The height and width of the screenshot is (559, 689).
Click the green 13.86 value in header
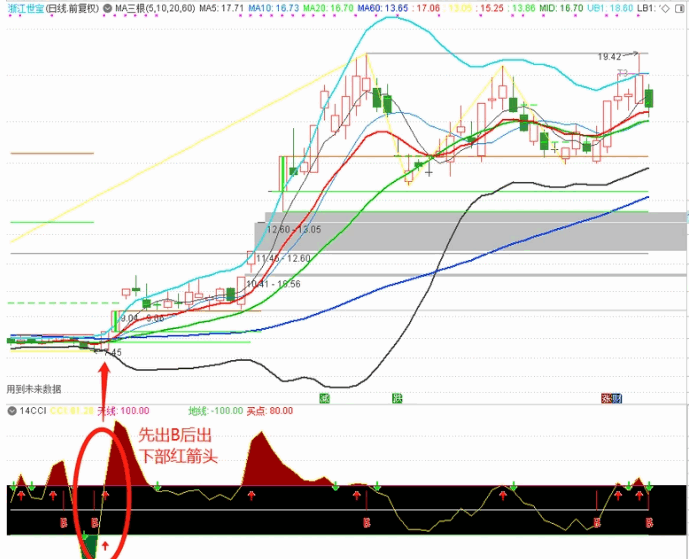tap(524, 8)
